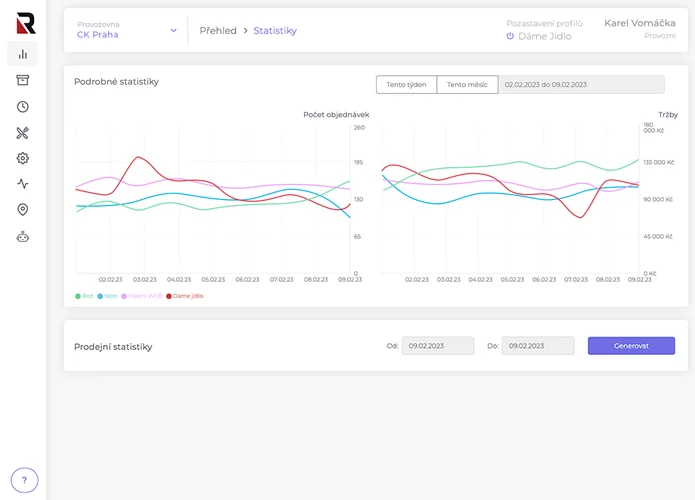695x500 pixels.
Task: Click the activity pulse sidebar icon
Action: pyautogui.click(x=23, y=184)
